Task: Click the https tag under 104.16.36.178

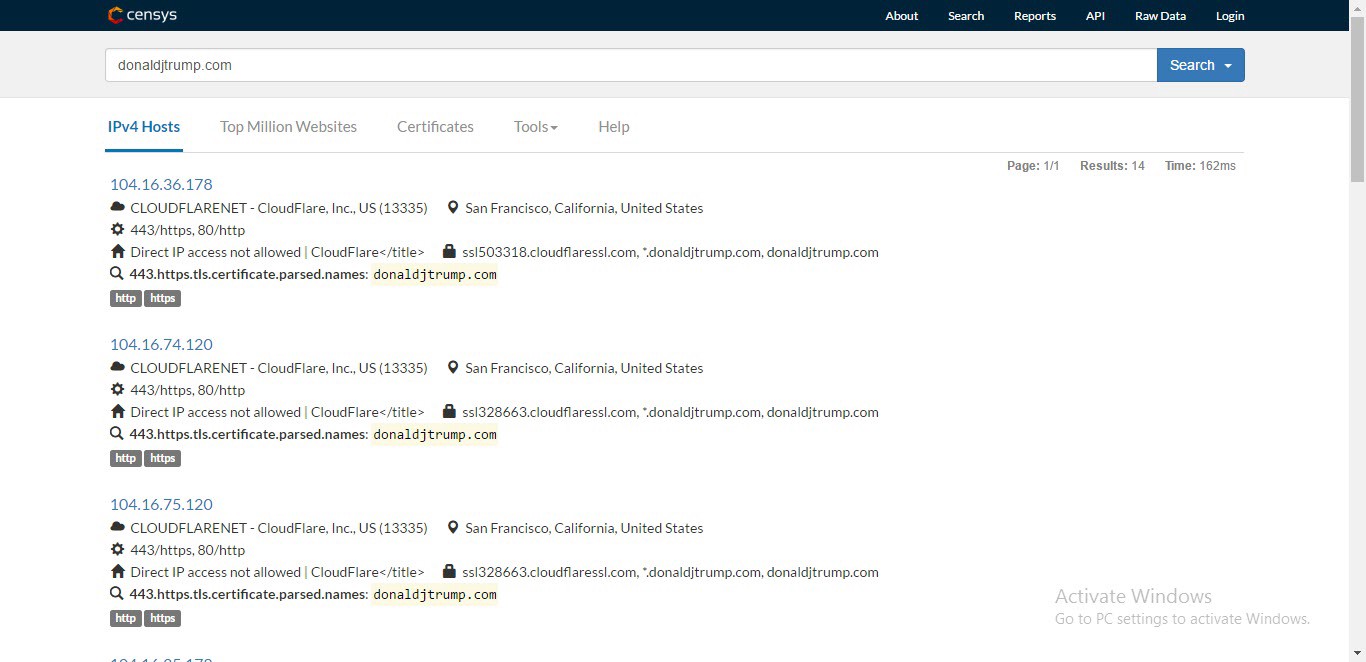Action: (x=162, y=298)
